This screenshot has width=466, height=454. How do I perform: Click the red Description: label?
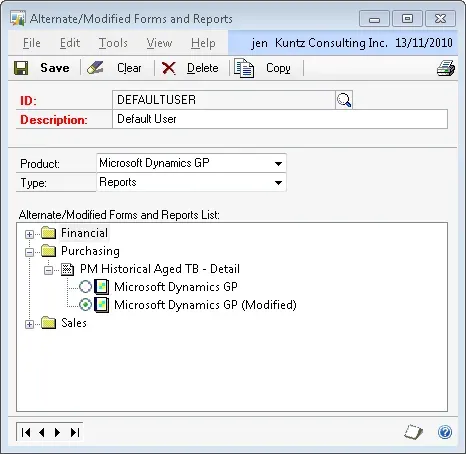coord(54,120)
